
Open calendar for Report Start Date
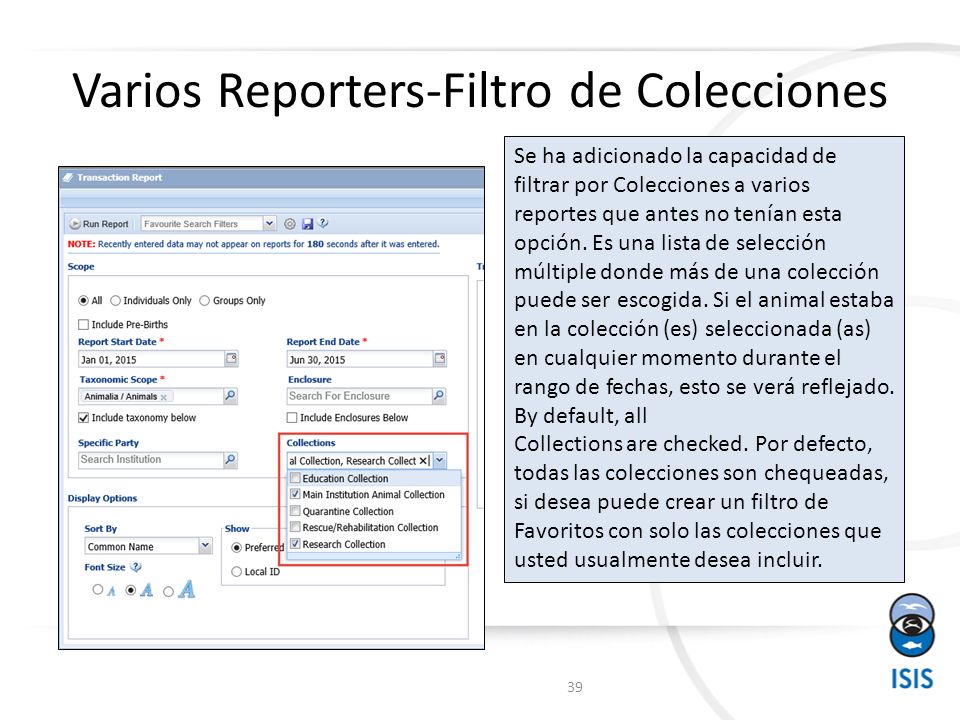point(231,358)
